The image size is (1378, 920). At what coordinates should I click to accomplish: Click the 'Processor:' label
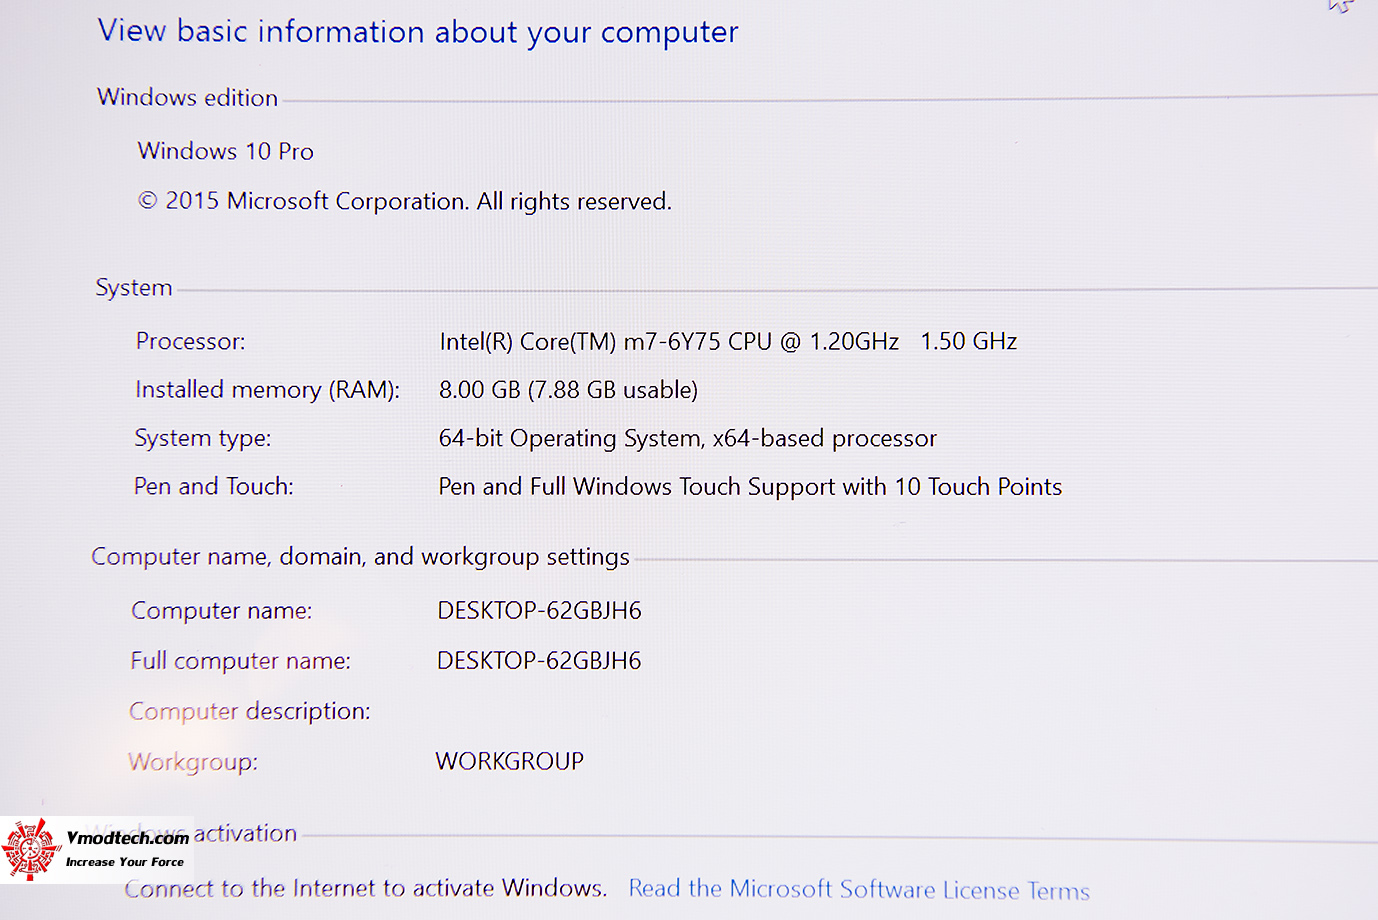tap(190, 342)
